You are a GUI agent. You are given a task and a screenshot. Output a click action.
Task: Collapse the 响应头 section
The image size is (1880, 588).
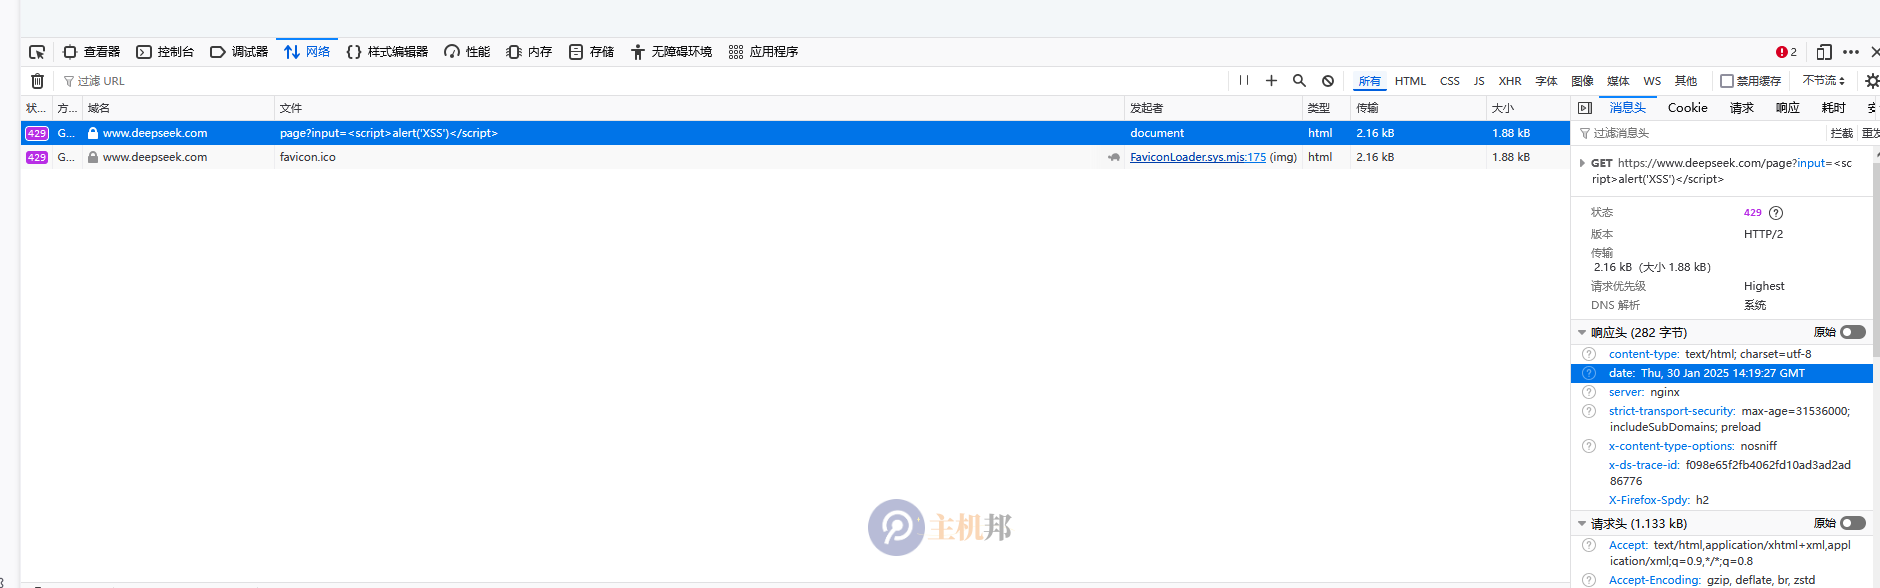(1581, 332)
